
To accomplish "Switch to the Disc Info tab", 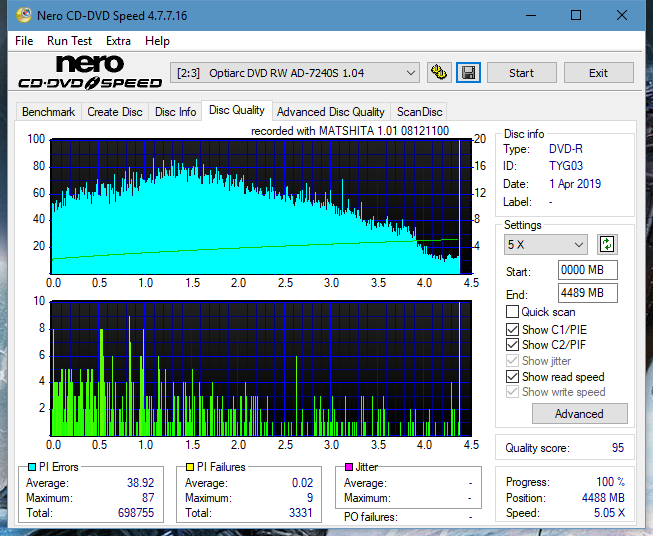I will pyautogui.click(x=175, y=112).
